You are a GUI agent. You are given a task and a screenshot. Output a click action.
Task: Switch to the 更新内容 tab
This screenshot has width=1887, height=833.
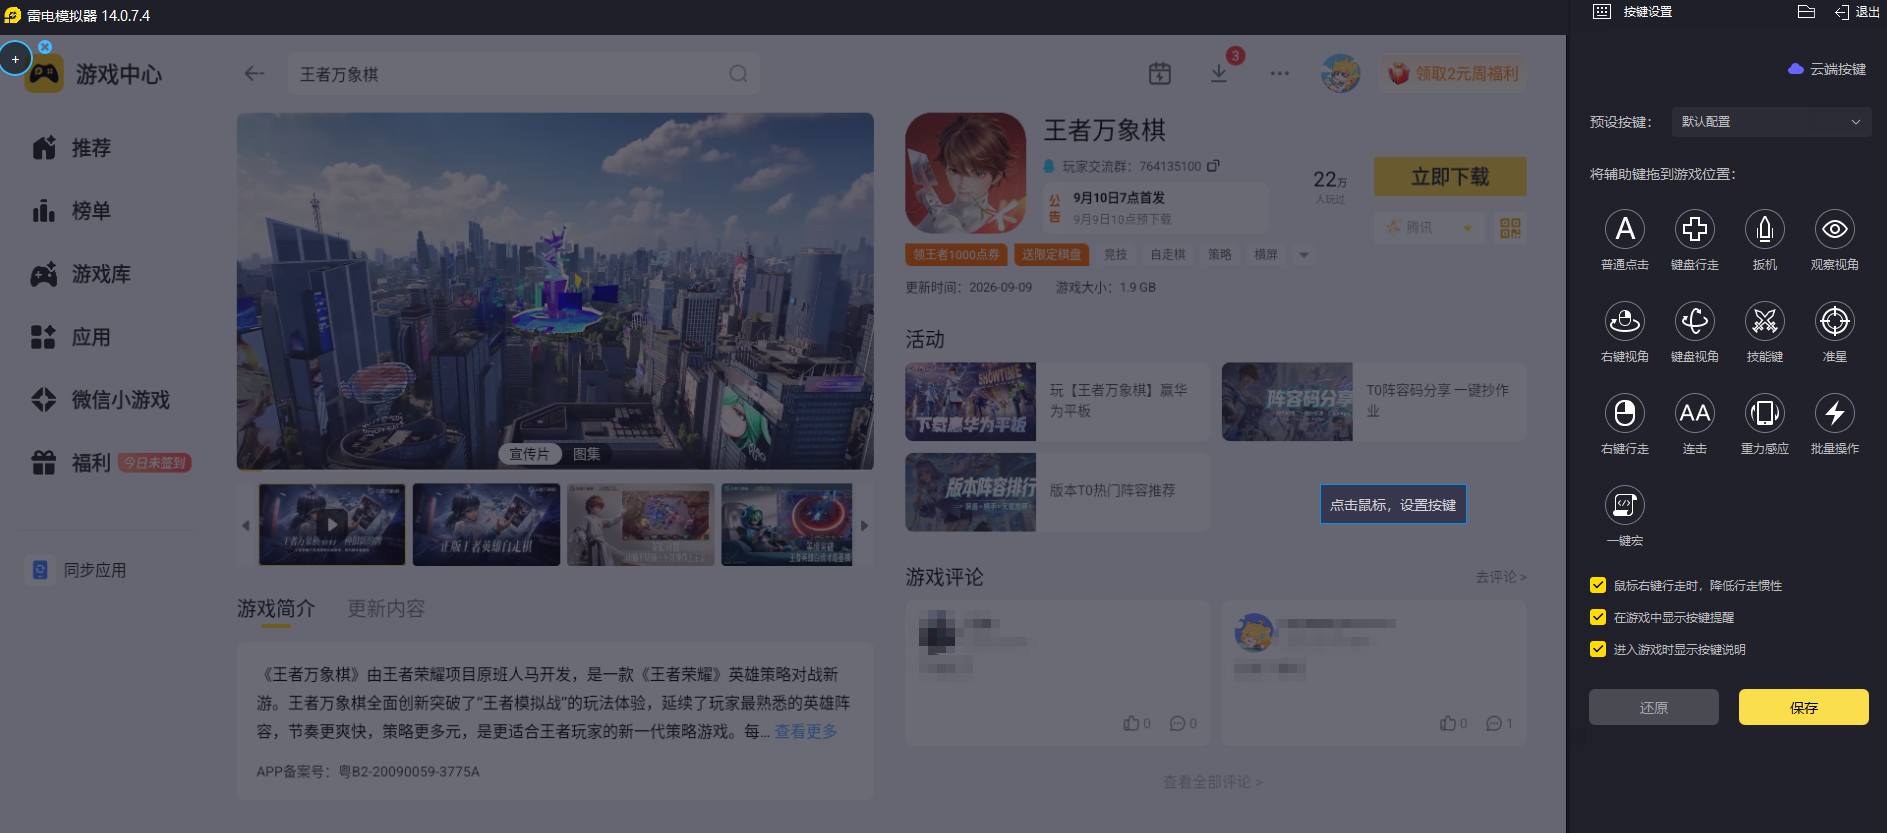pyautogui.click(x=386, y=609)
